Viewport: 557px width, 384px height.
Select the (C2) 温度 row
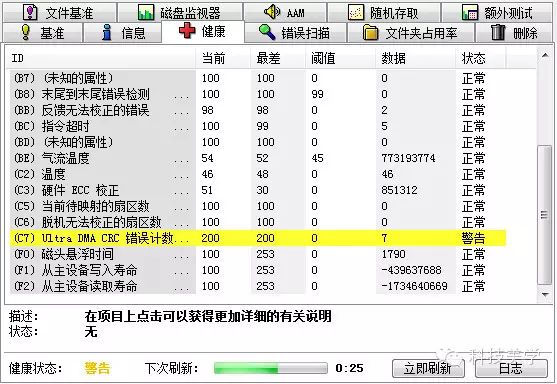(258, 174)
